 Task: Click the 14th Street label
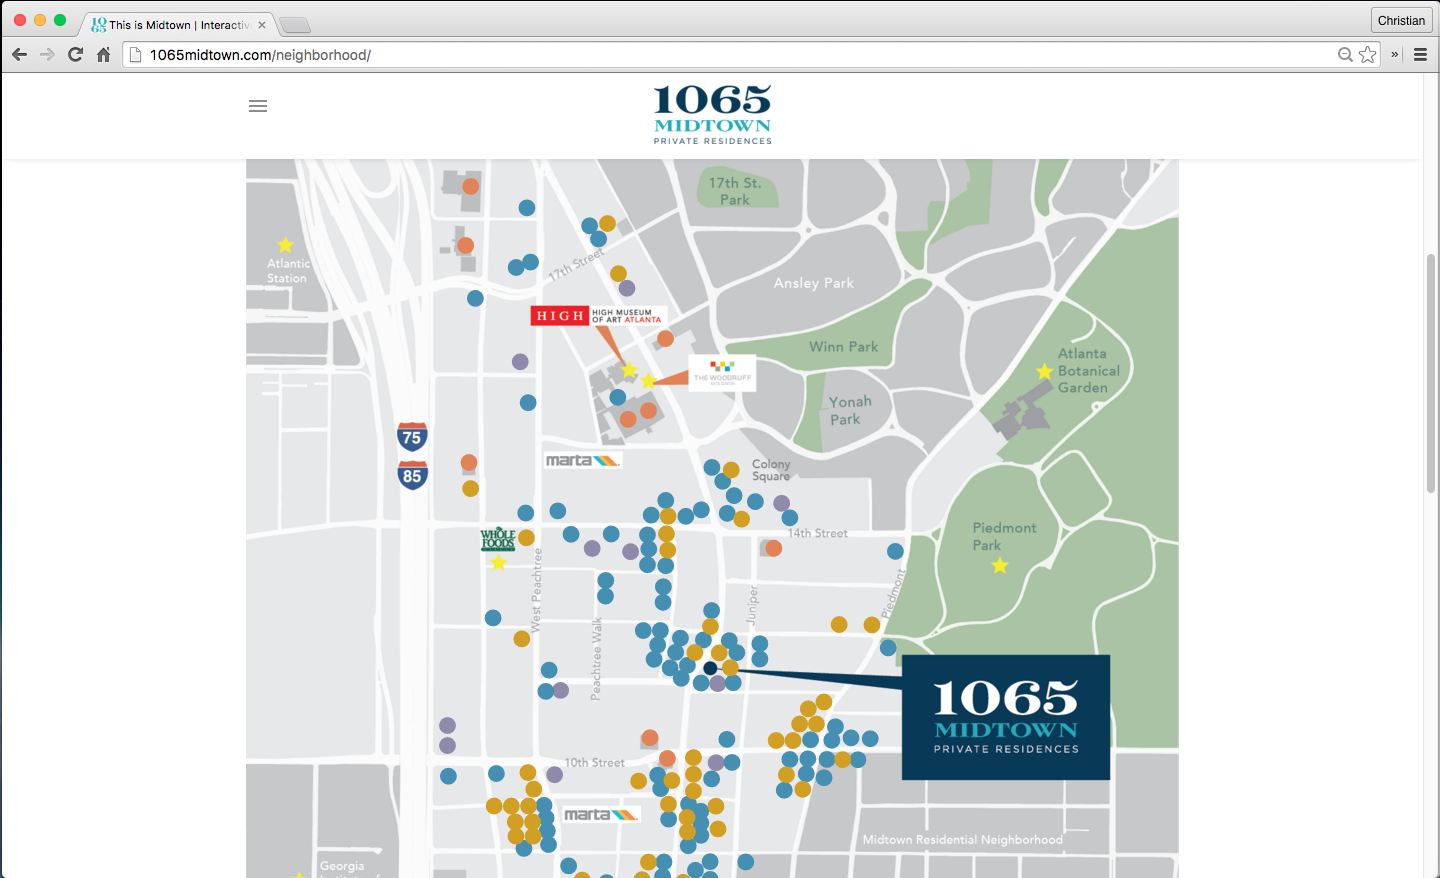click(x=818, y=533)
